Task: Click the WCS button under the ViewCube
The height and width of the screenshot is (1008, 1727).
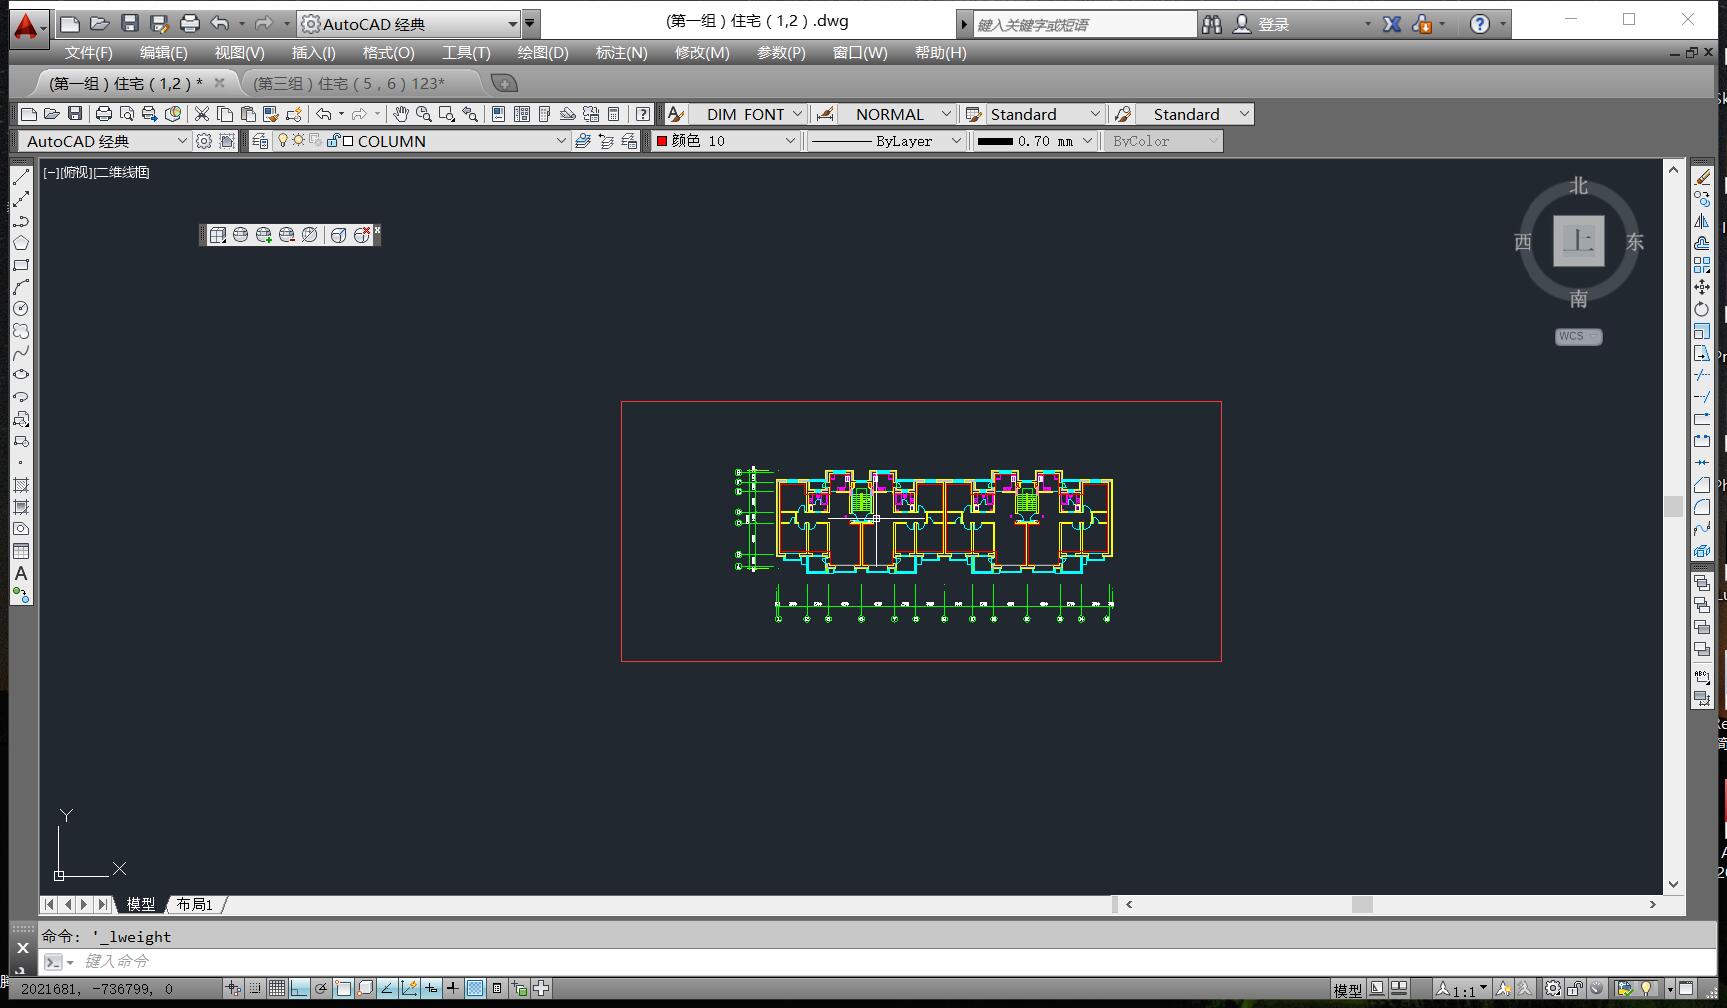Action: (1578, 336)
